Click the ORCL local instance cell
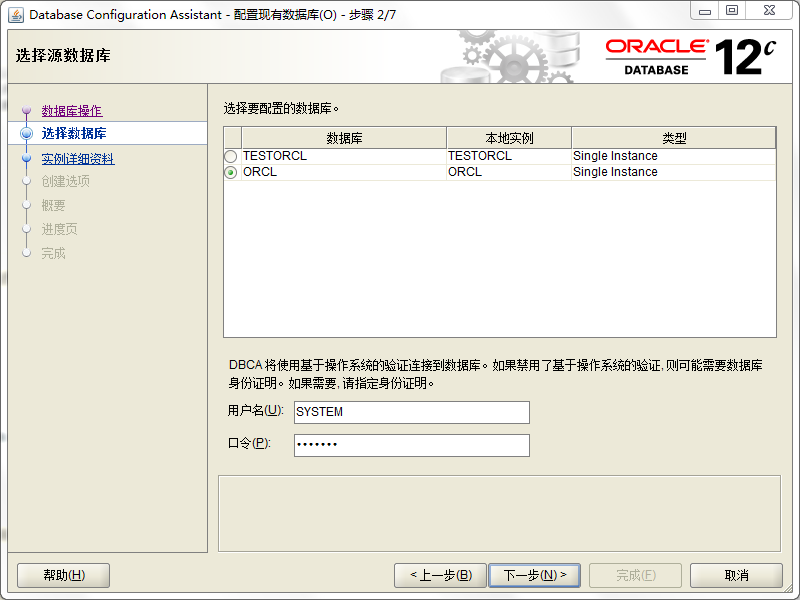This screenshot has width=800, height=600. click(x=509, y=172)
